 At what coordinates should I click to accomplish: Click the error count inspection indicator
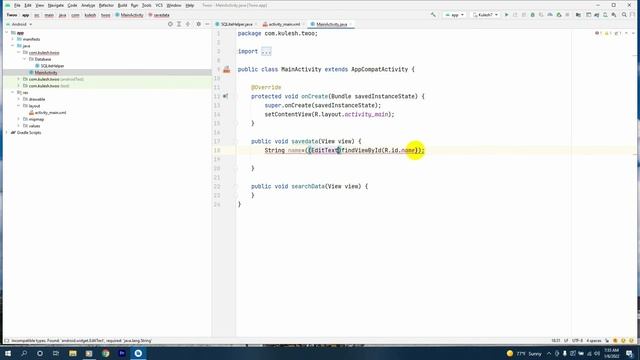pos(598,33)
